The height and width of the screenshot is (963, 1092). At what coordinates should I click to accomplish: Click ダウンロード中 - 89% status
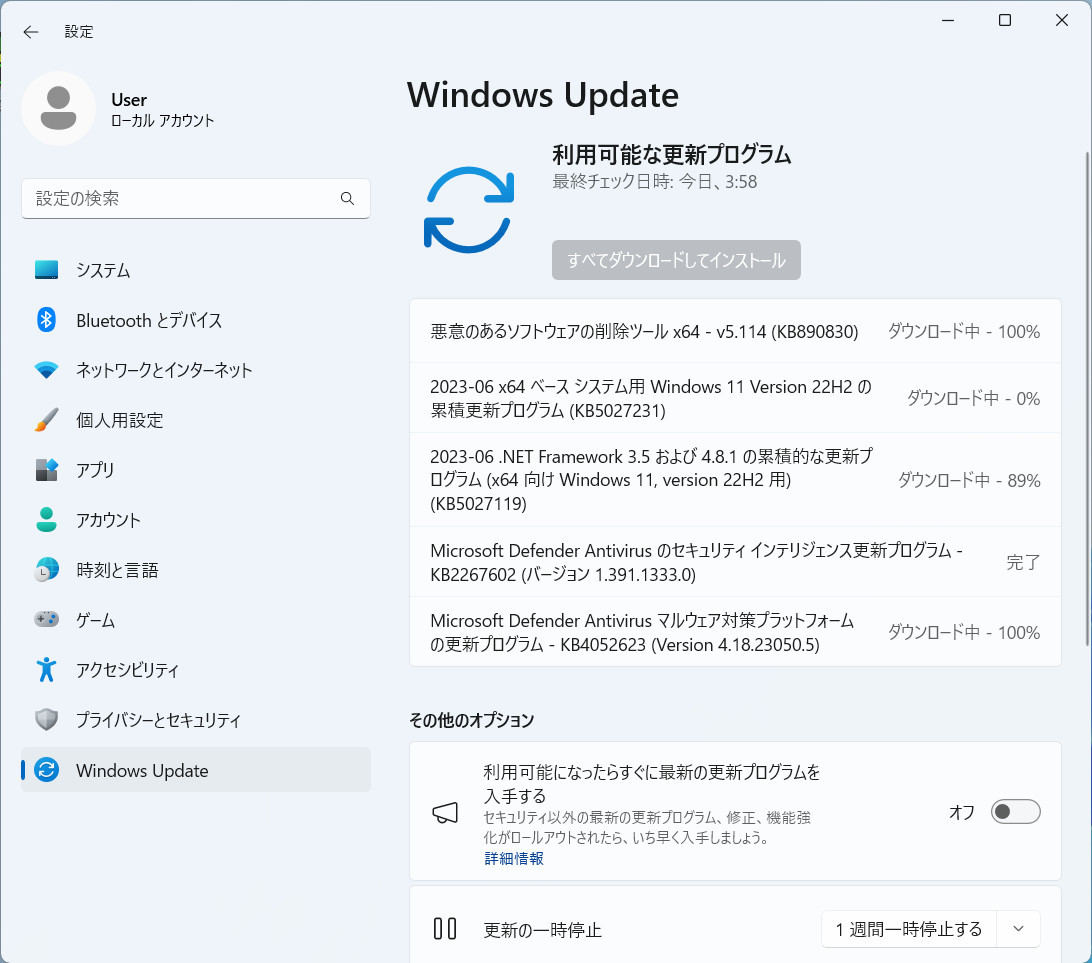tap(969, 480)
